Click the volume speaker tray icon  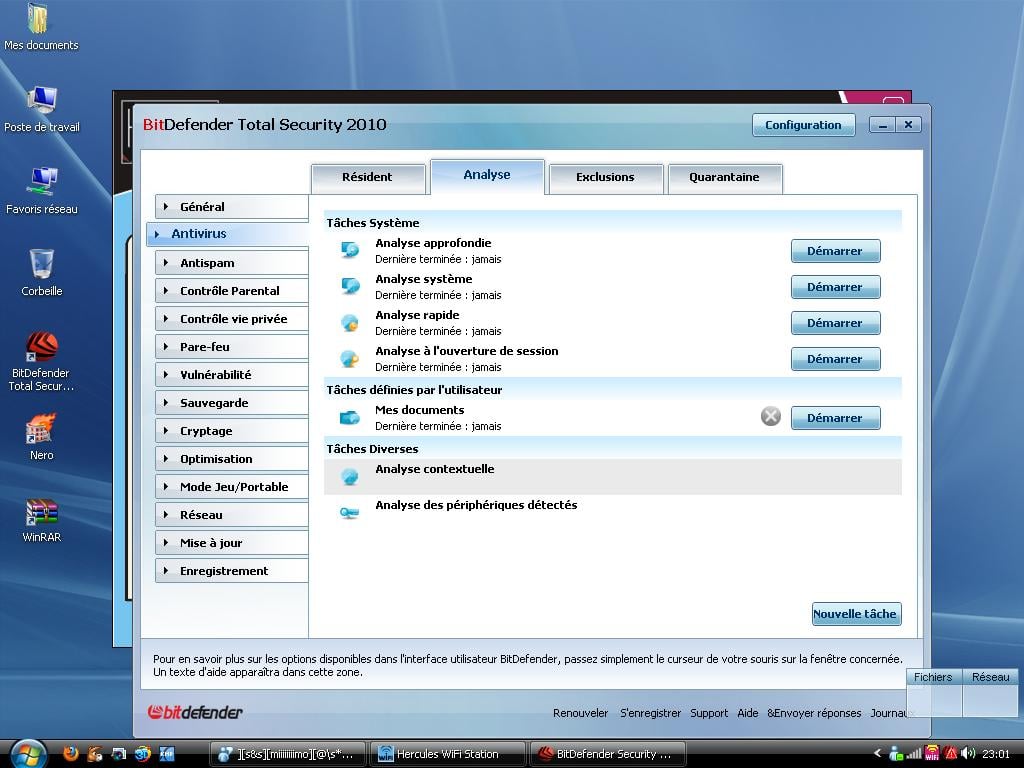pos(968,754)
